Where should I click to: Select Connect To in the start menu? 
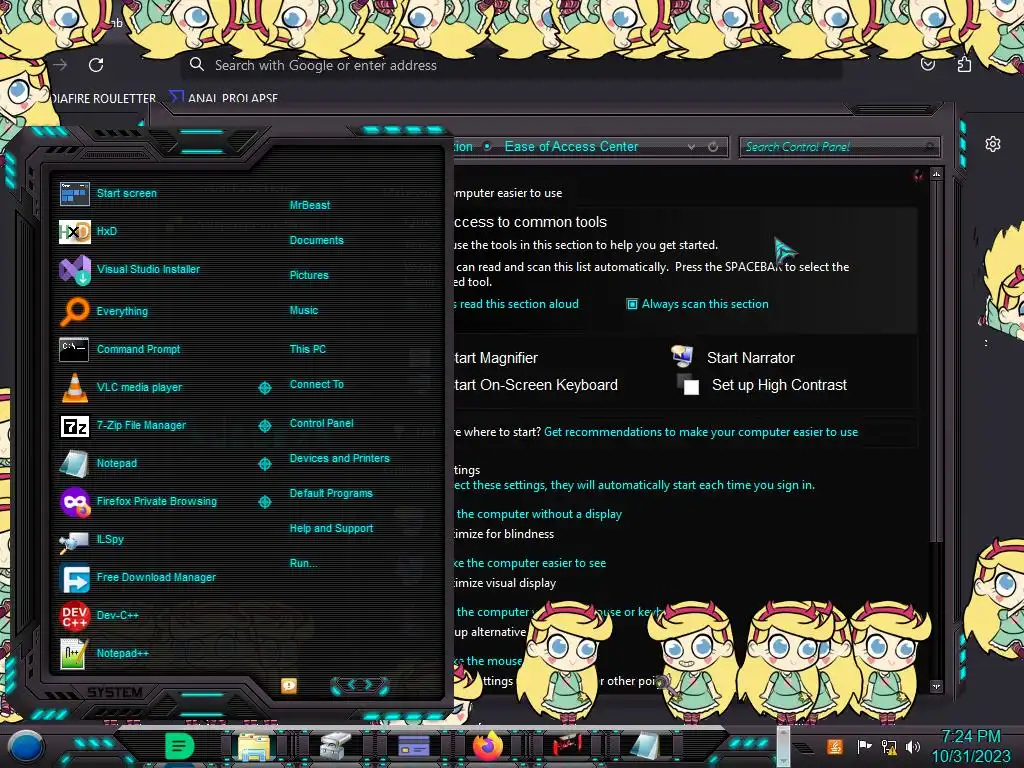pos(316,385)
